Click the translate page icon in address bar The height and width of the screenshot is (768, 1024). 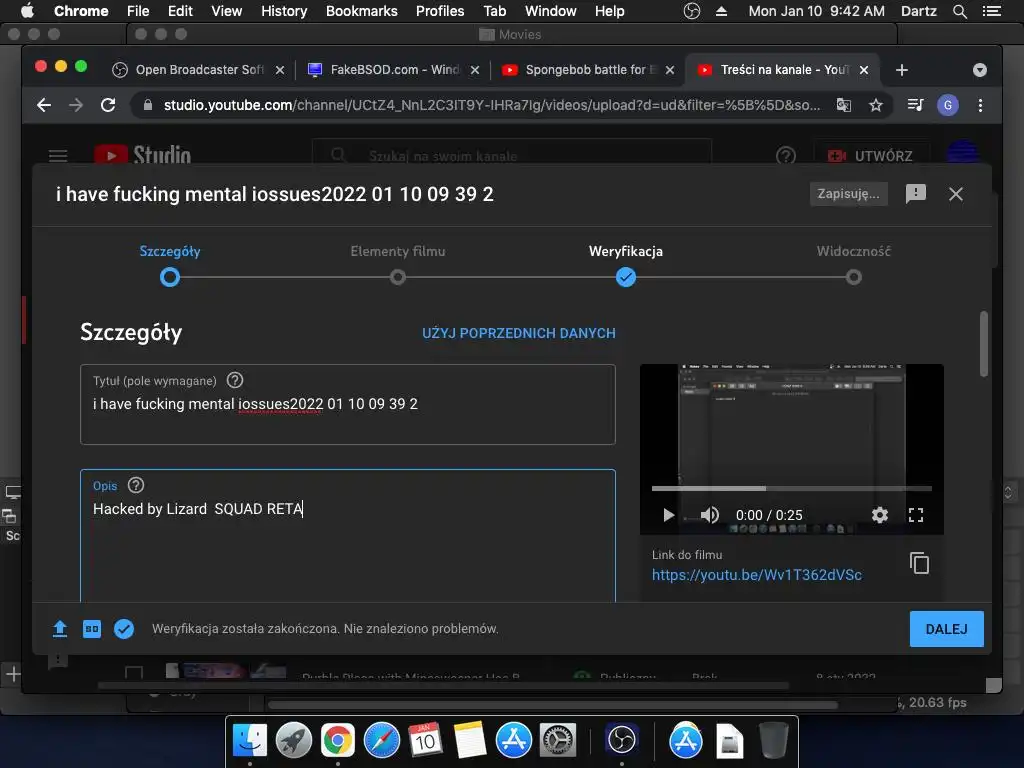click(x=844, y=105)
